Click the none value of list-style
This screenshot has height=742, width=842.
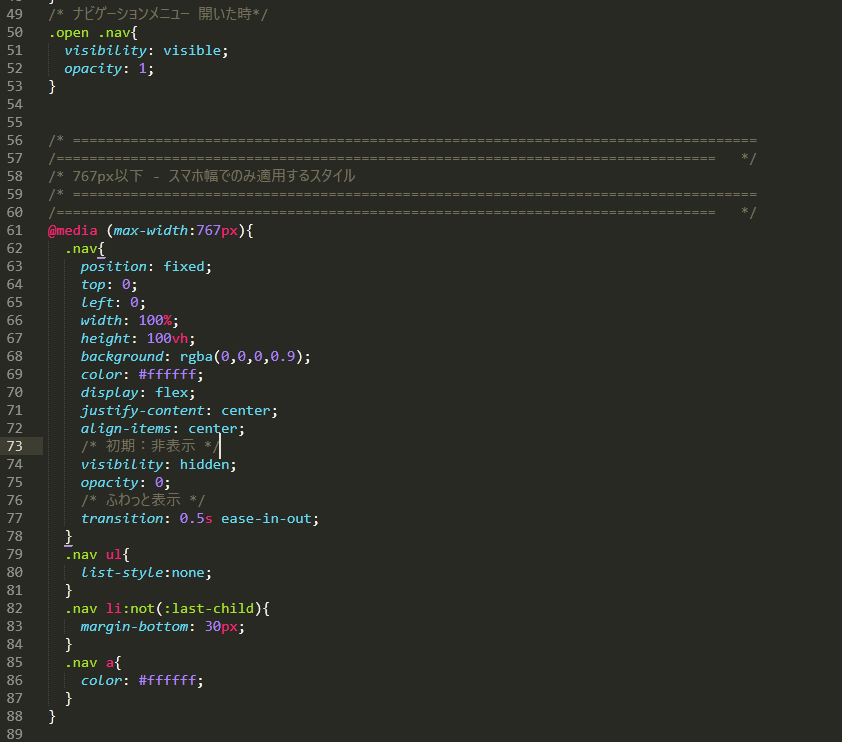click(188, 573)
